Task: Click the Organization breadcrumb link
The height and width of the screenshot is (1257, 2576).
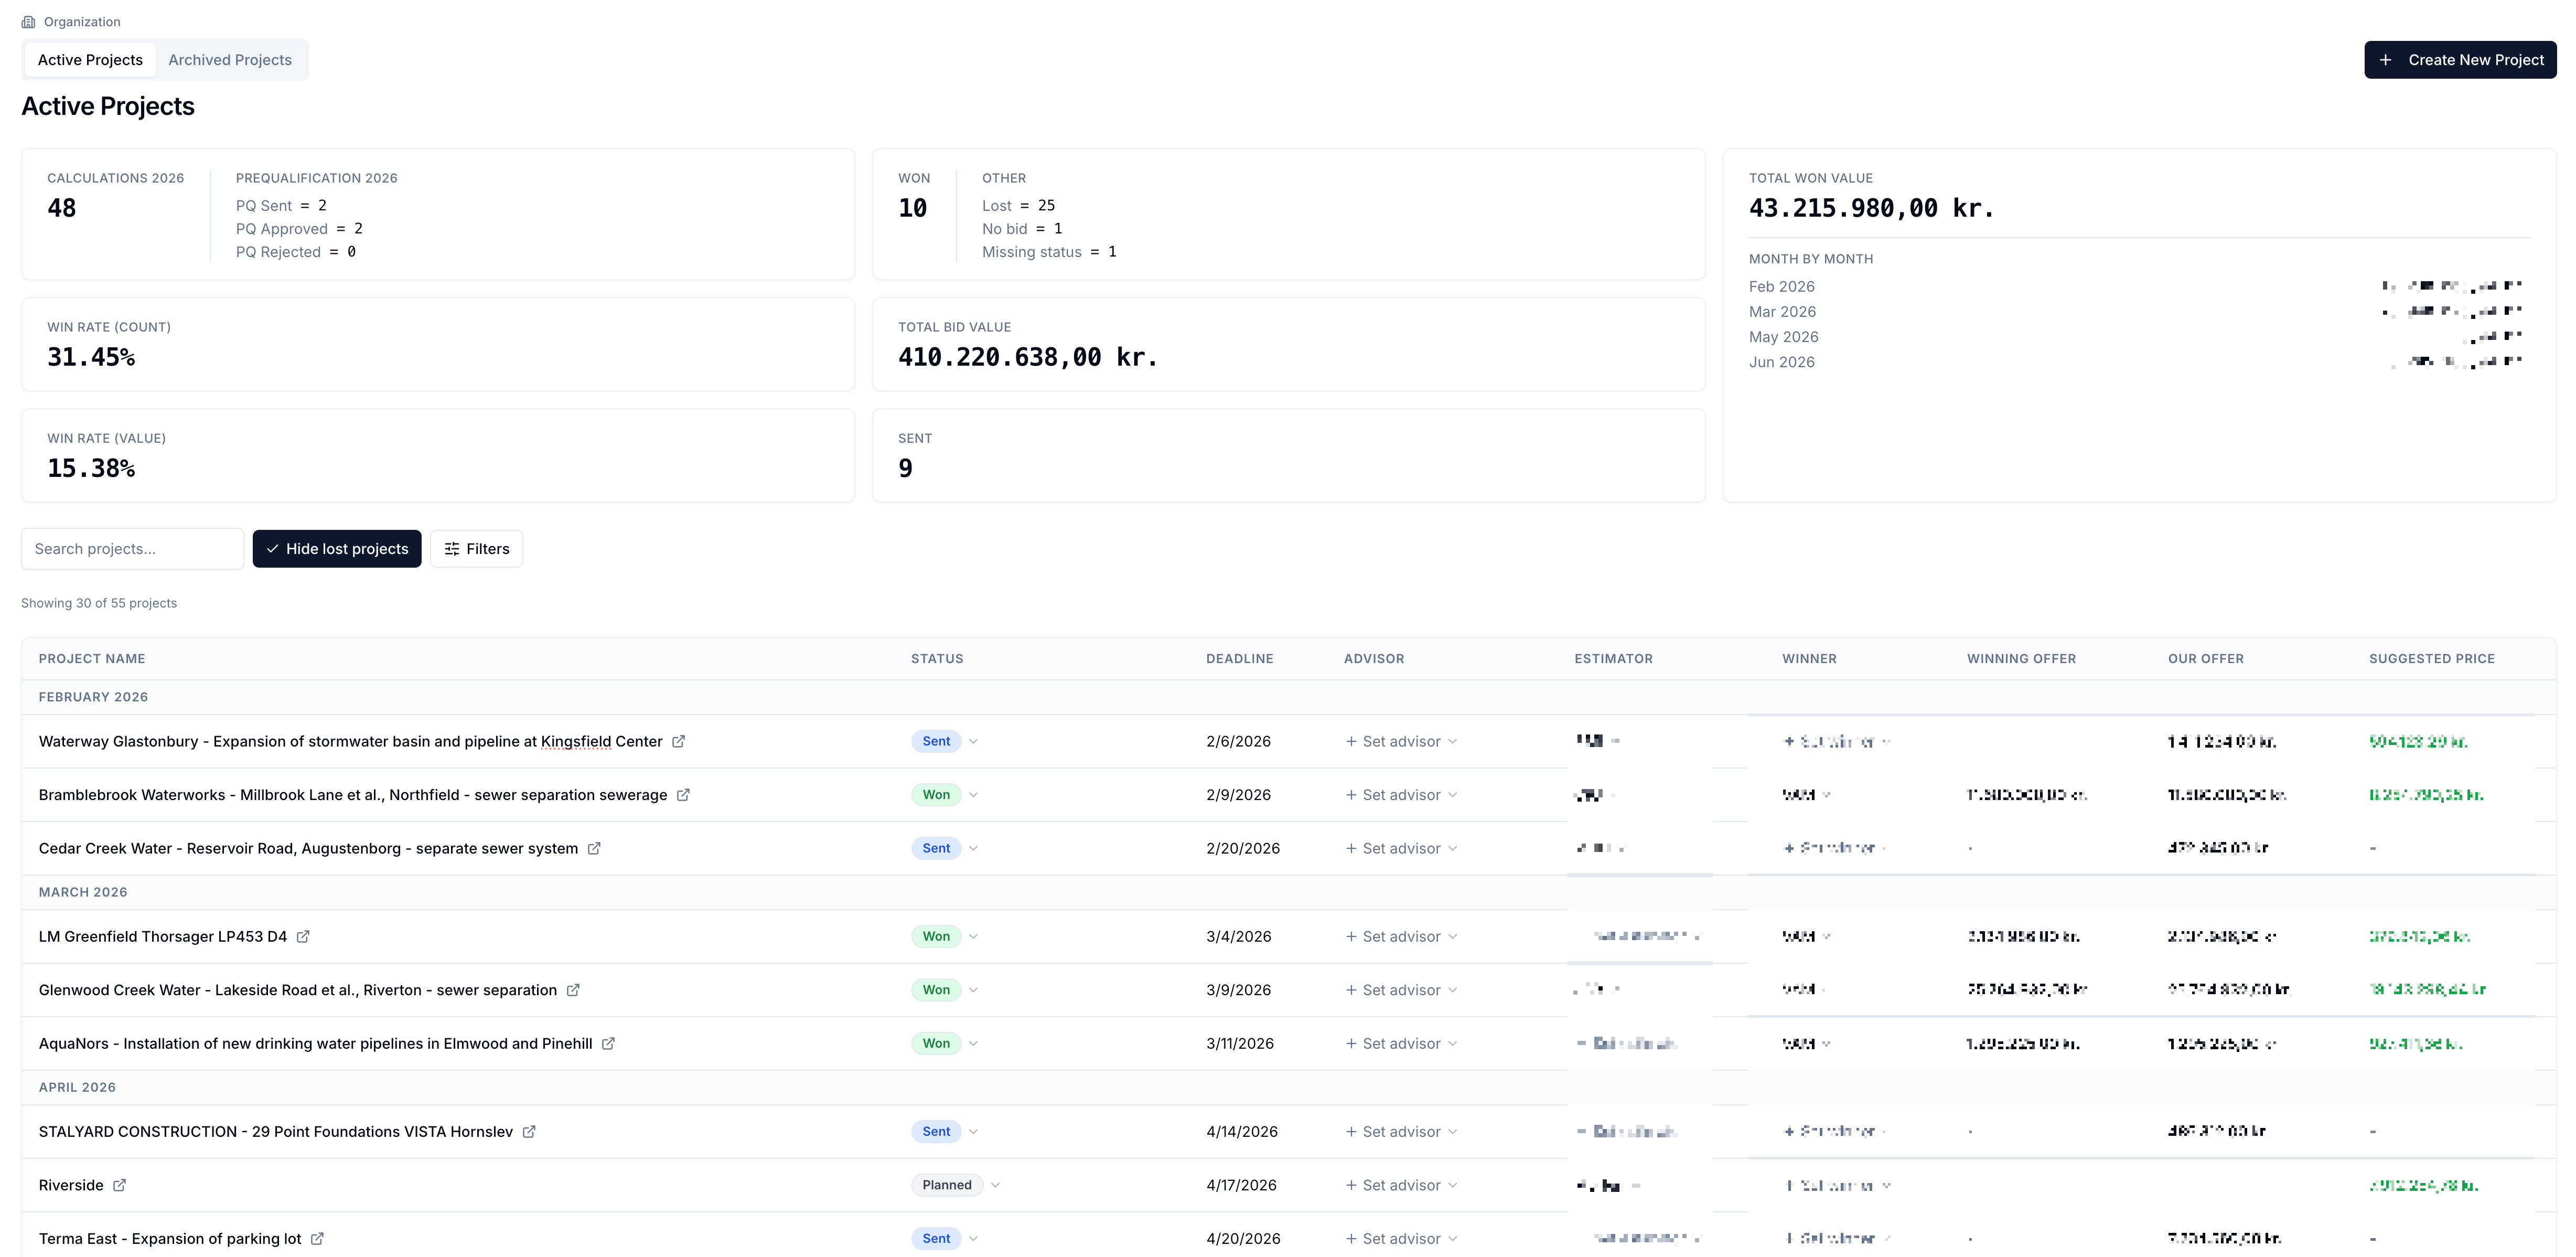Action: click(82, 22)
